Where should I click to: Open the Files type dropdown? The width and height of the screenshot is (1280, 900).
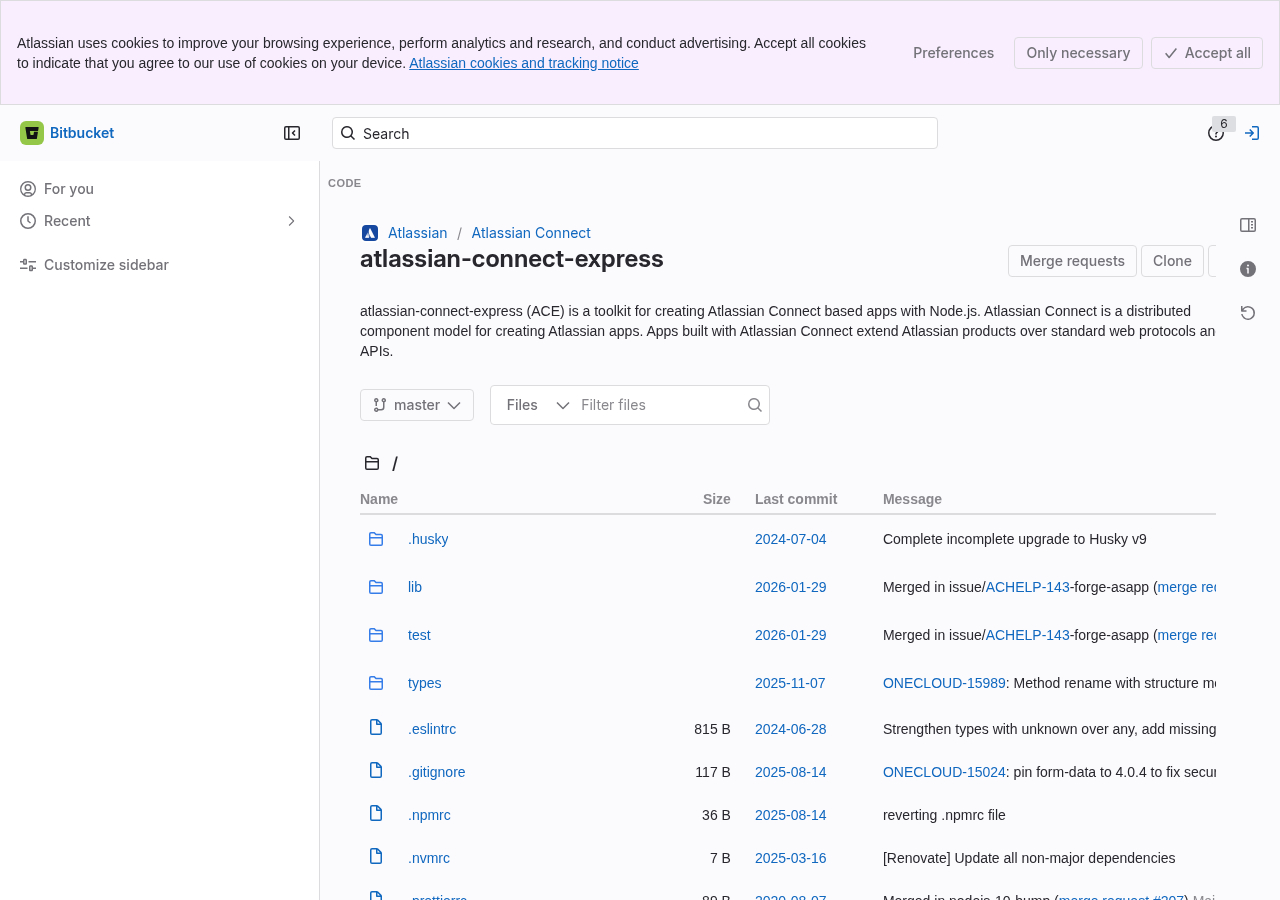point(537,405)
